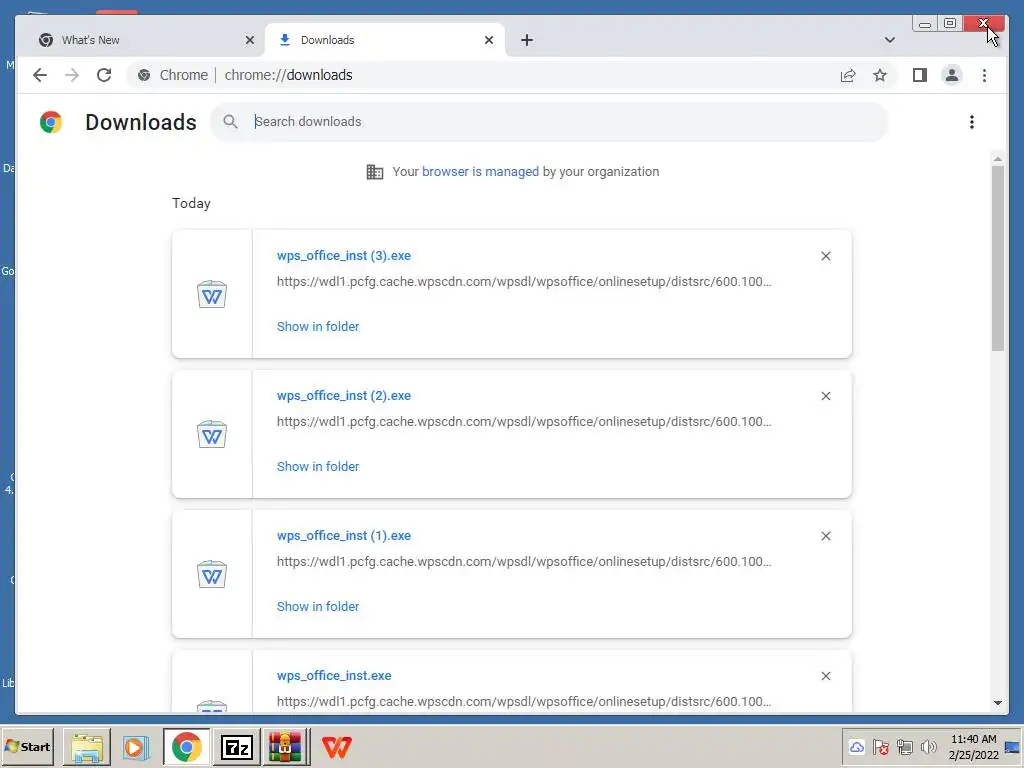
Task: Remove wps_office_inst (2).exe from list
Action: [825, 396]
